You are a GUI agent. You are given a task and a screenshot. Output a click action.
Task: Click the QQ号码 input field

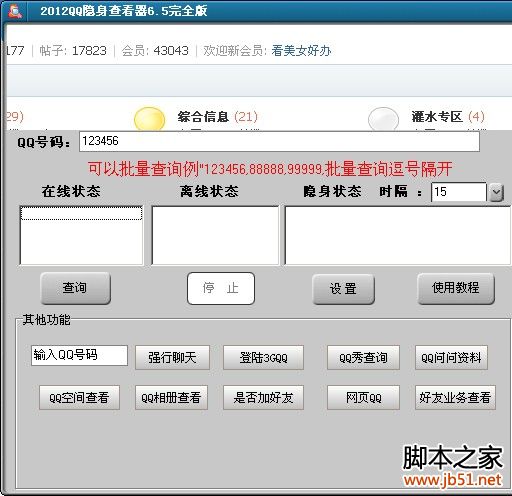click(x=279, y=141)
